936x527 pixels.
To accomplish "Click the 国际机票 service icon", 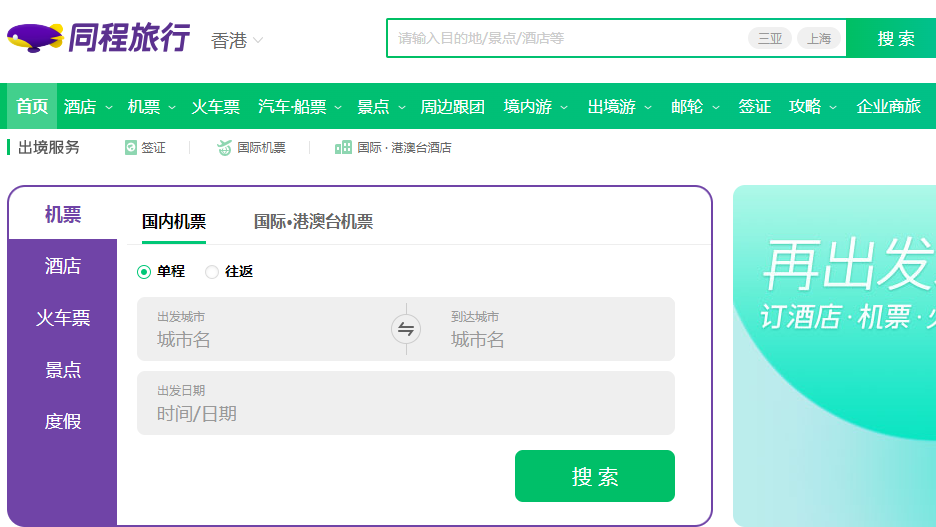I will point(225,148).
